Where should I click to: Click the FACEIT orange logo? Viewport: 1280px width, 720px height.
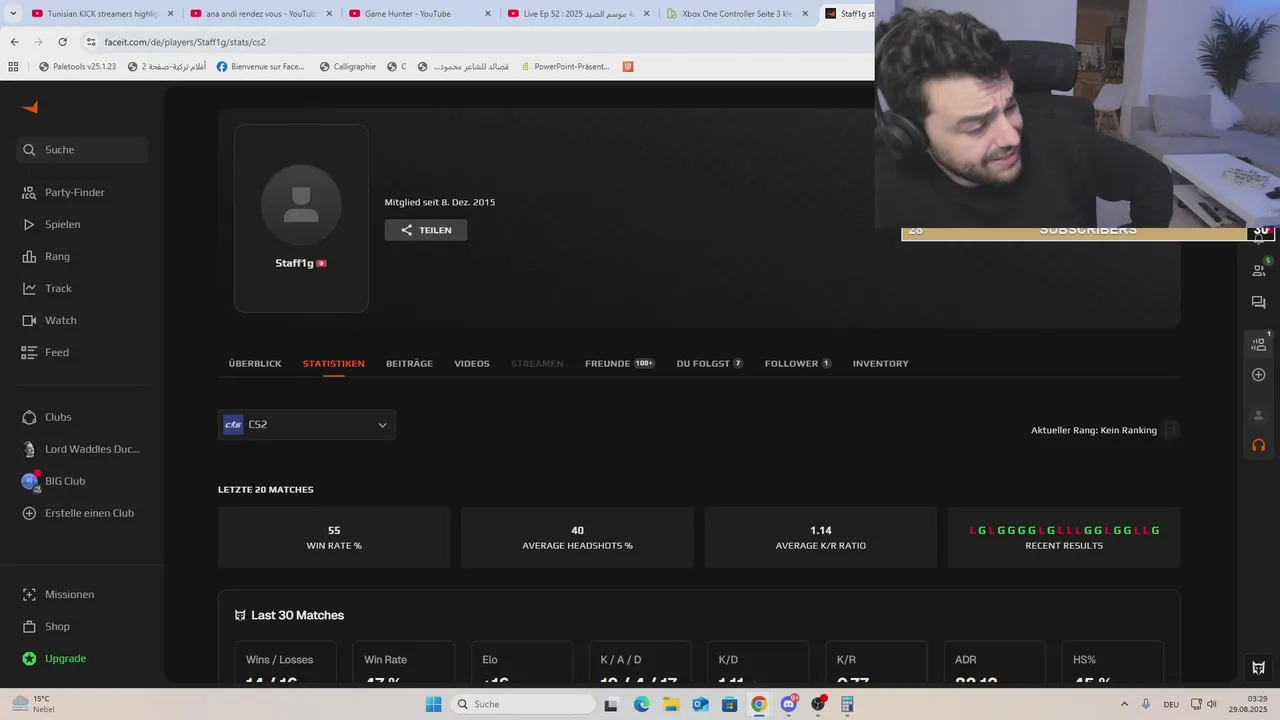(x=30, y=107)
